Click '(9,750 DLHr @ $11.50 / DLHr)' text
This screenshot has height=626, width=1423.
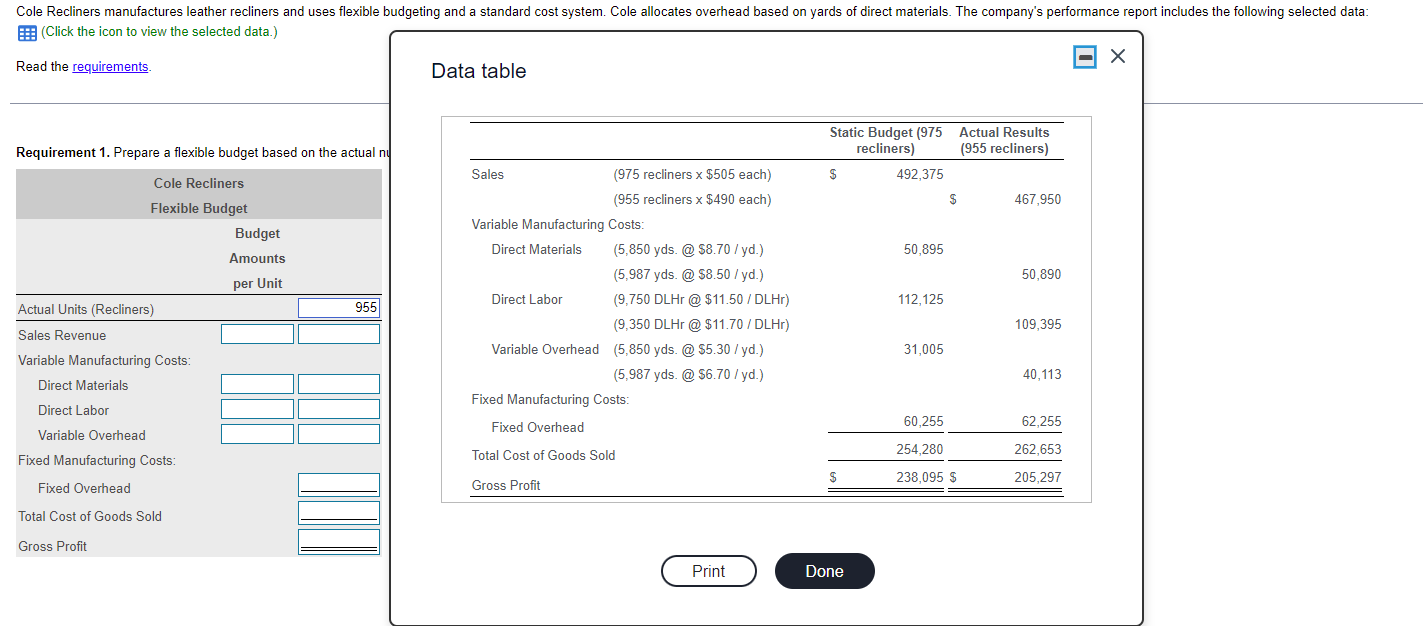tap(701, 299)
